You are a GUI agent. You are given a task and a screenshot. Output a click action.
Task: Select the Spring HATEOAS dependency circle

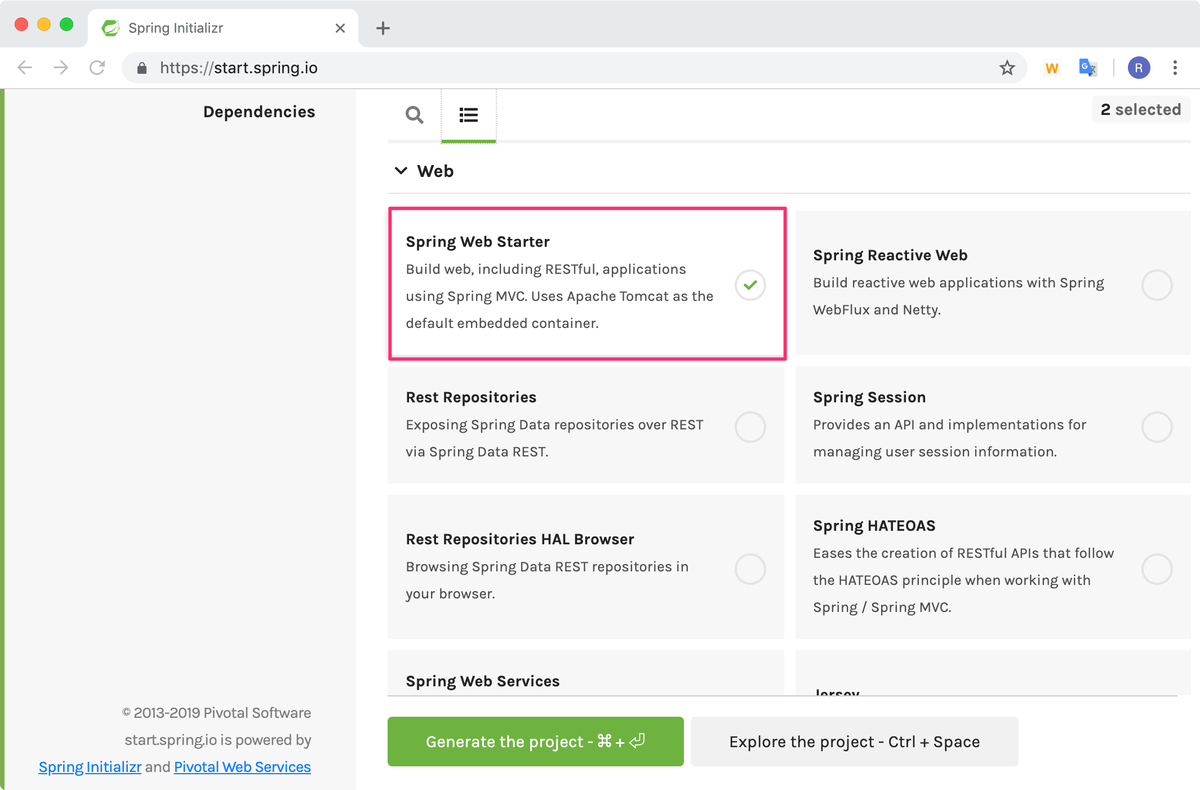(x=1157, y=569)
